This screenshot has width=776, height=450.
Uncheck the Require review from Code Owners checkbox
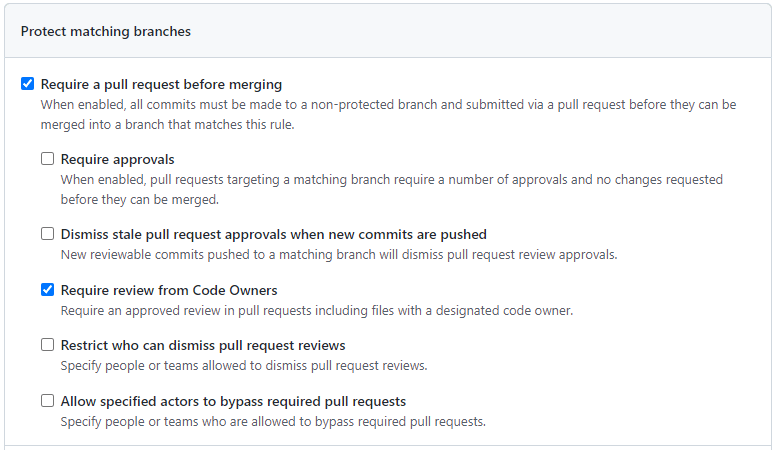click(48, 289)
